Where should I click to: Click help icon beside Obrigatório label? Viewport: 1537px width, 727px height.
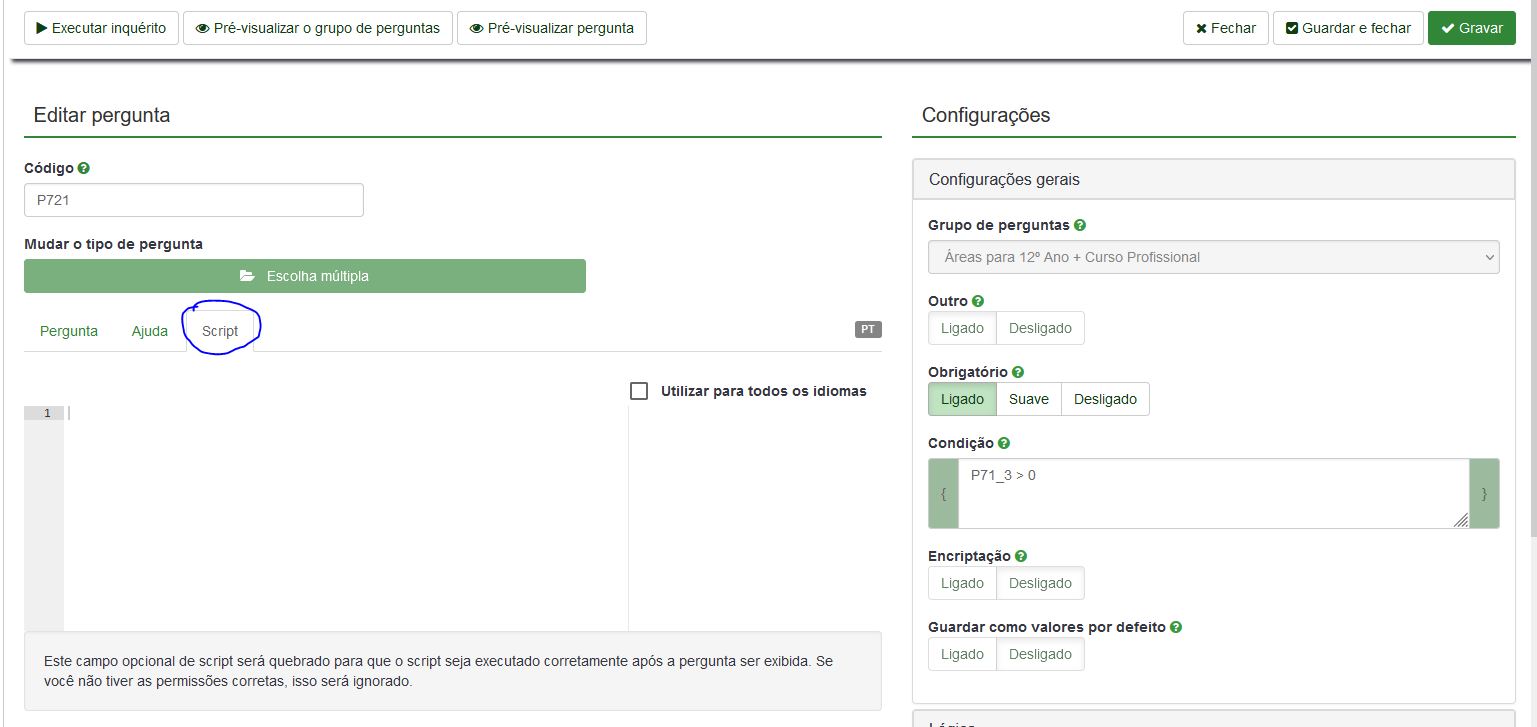[x=1018, y=372]
